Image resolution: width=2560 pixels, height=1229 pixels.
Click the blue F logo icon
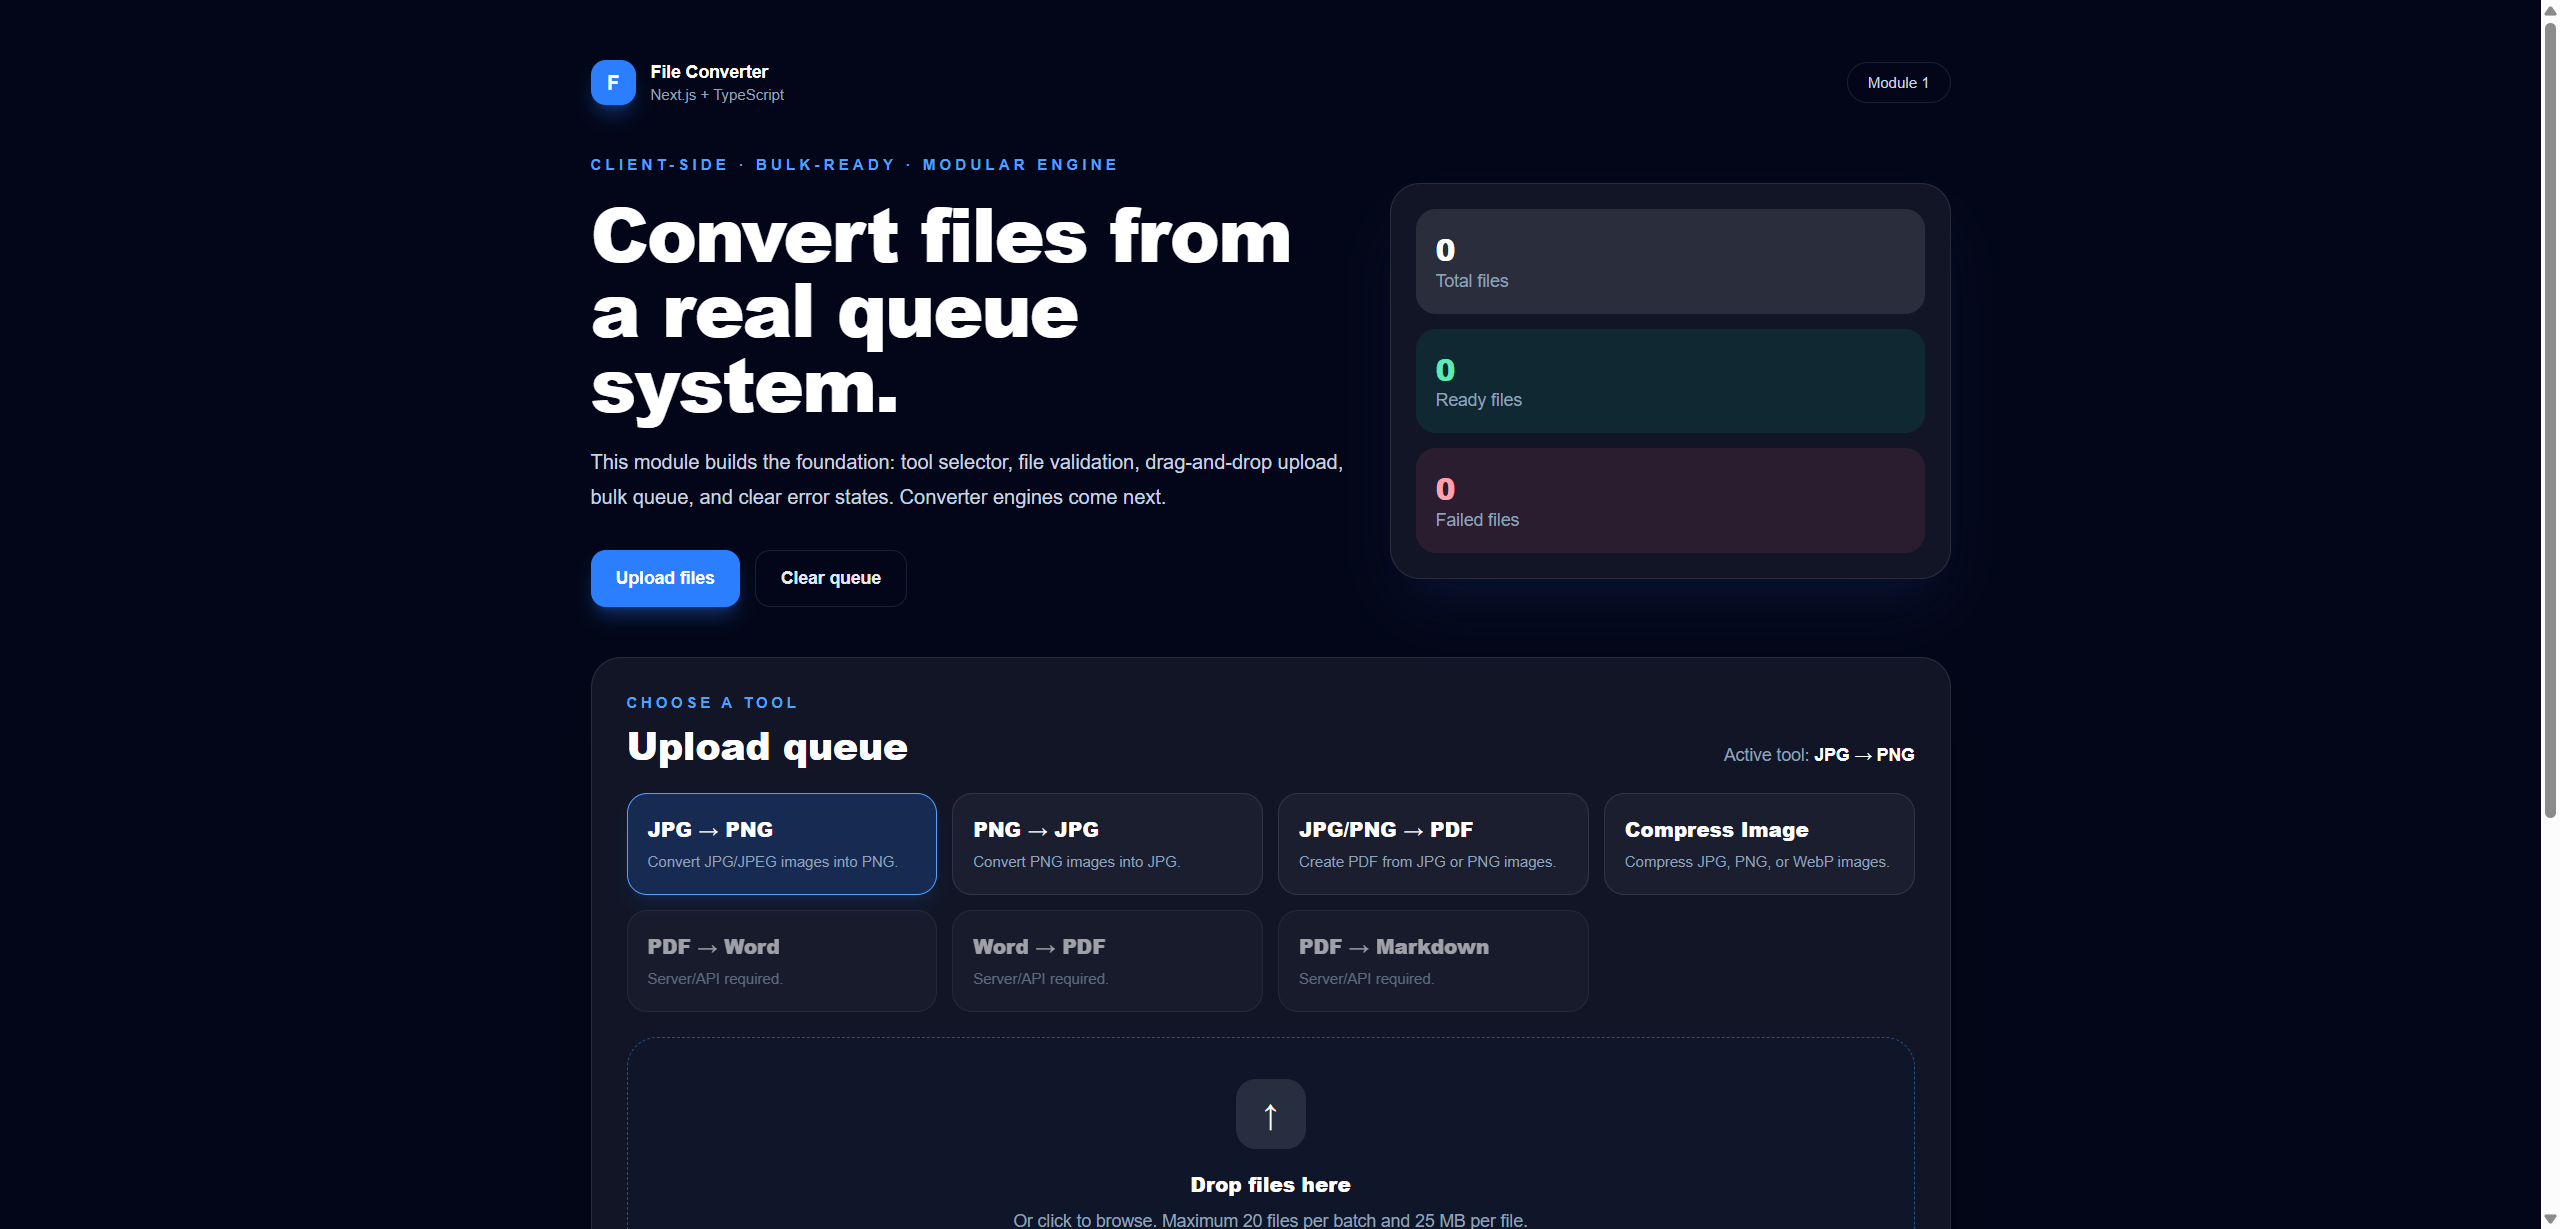click(x=613, y=83)
